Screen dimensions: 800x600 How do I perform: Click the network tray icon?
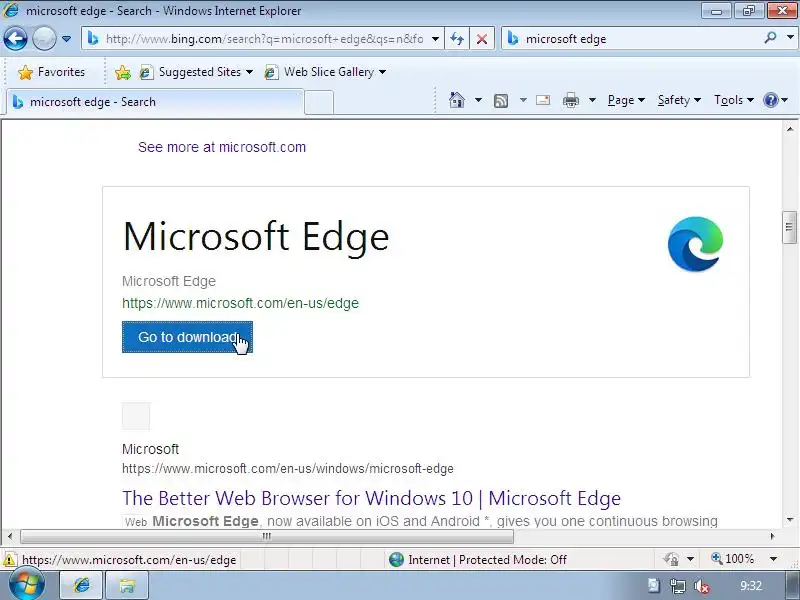(x=678, y=586)
